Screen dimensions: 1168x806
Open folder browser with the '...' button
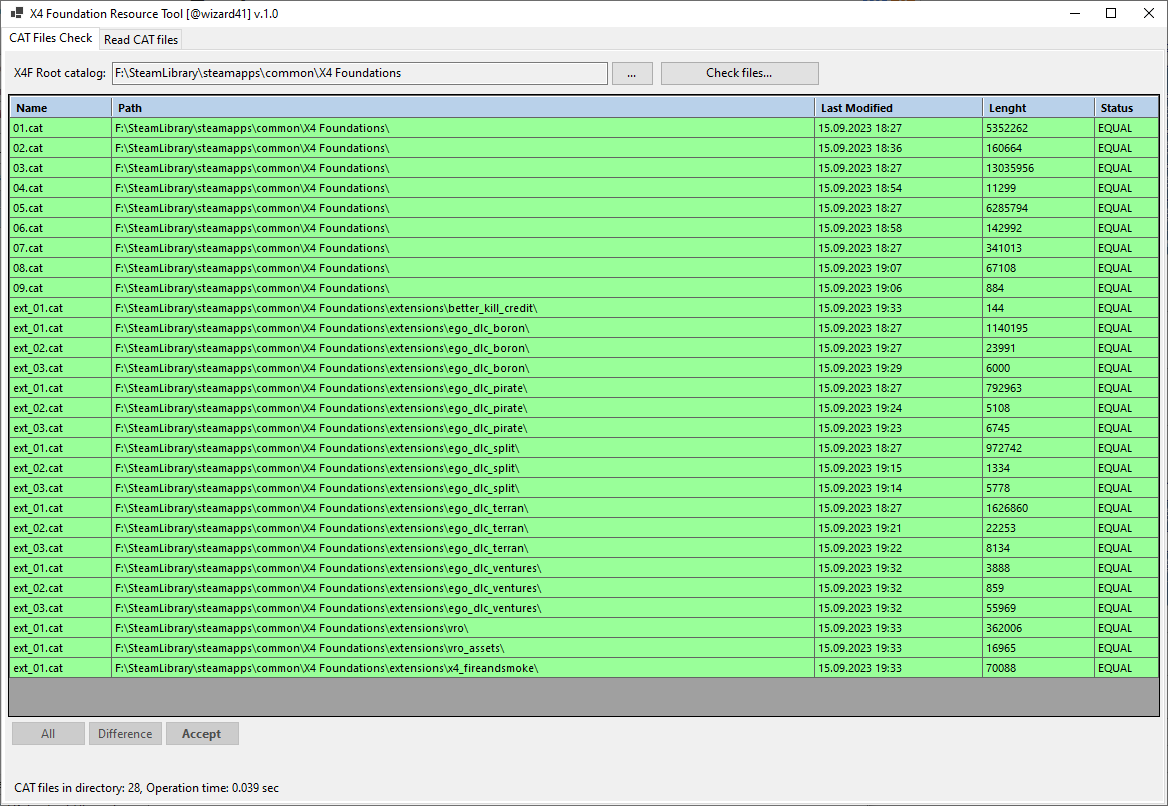click(x=632, y=73)
